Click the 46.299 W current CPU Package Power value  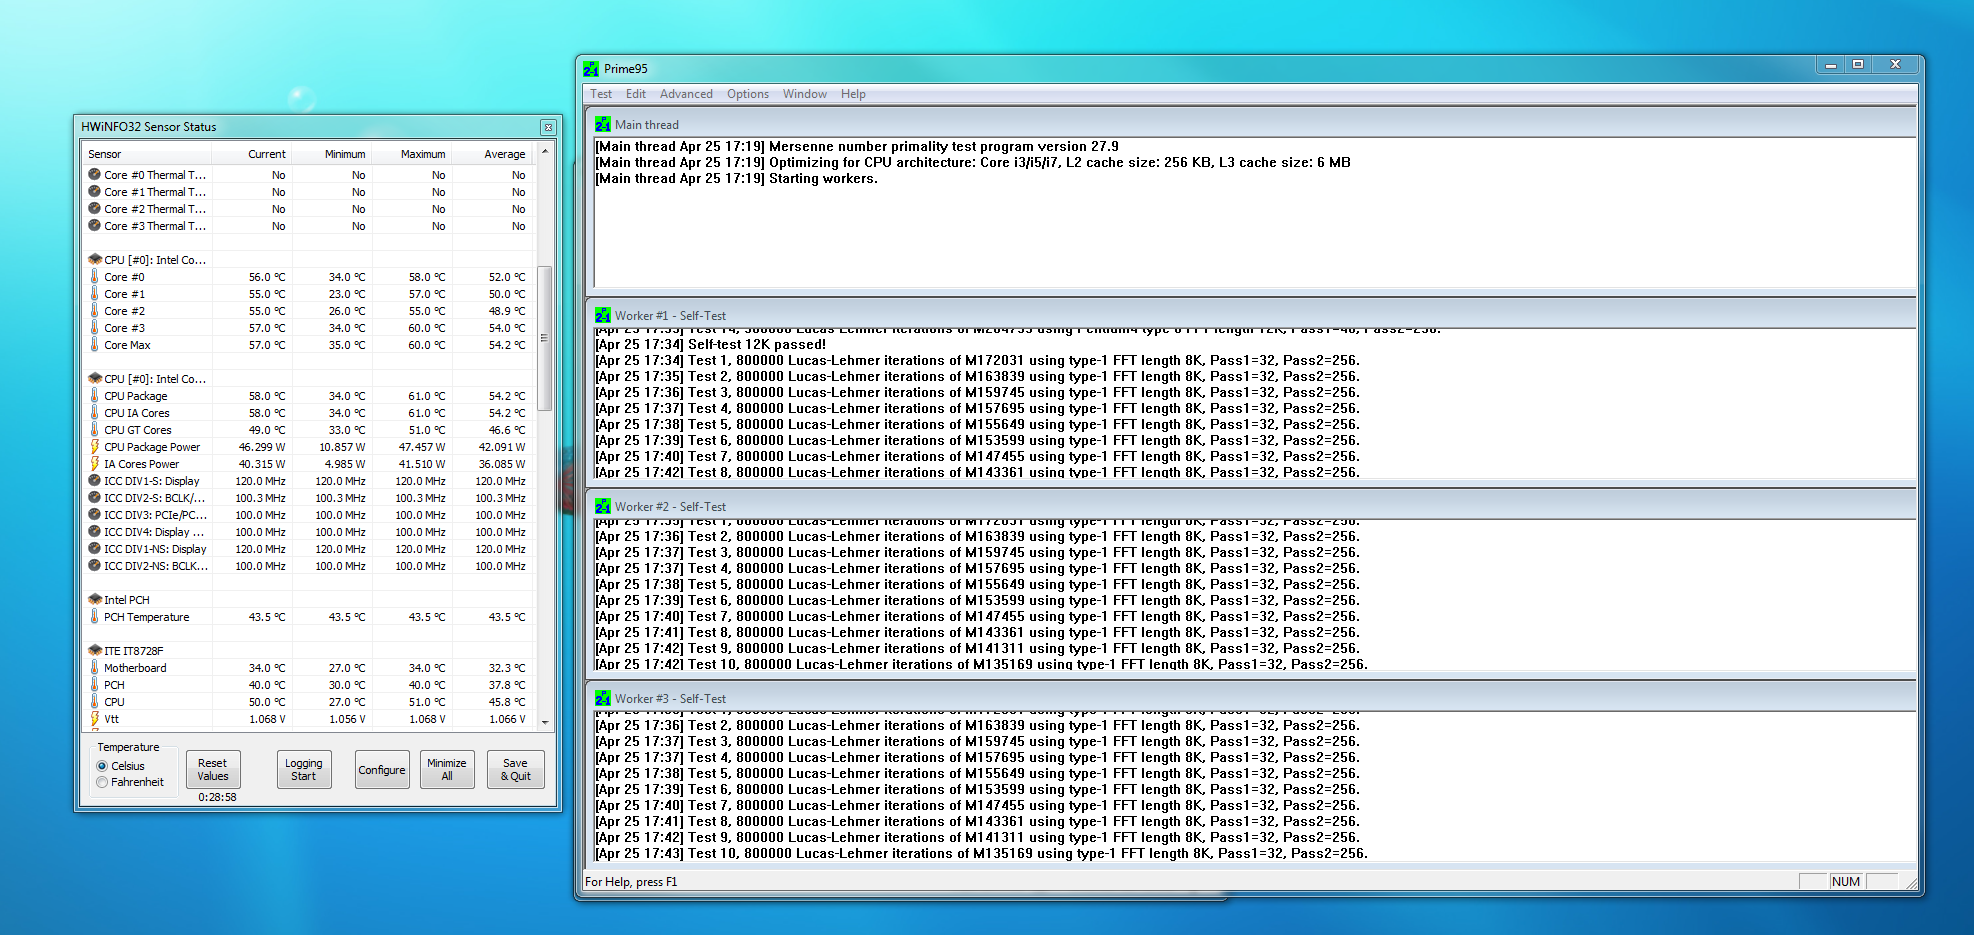[x=262, y=447]
